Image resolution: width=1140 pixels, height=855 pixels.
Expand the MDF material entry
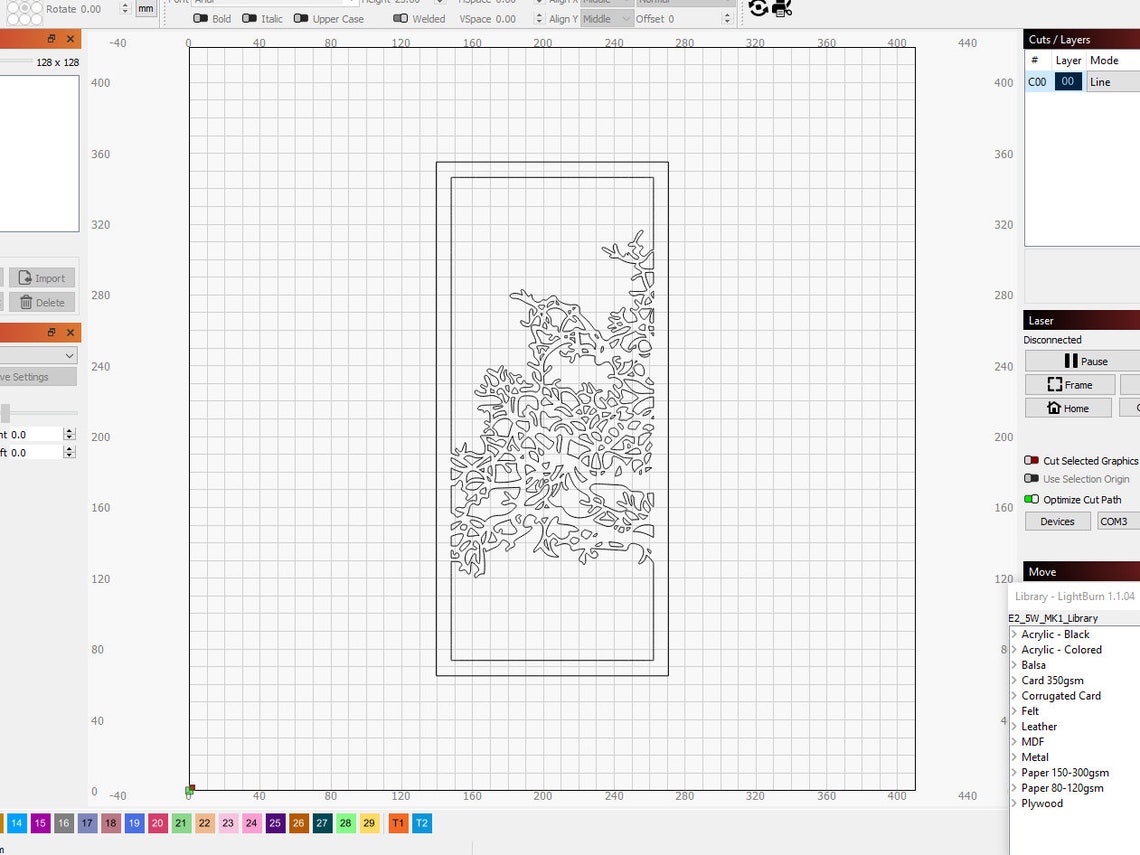click(x=1016, y=741)
